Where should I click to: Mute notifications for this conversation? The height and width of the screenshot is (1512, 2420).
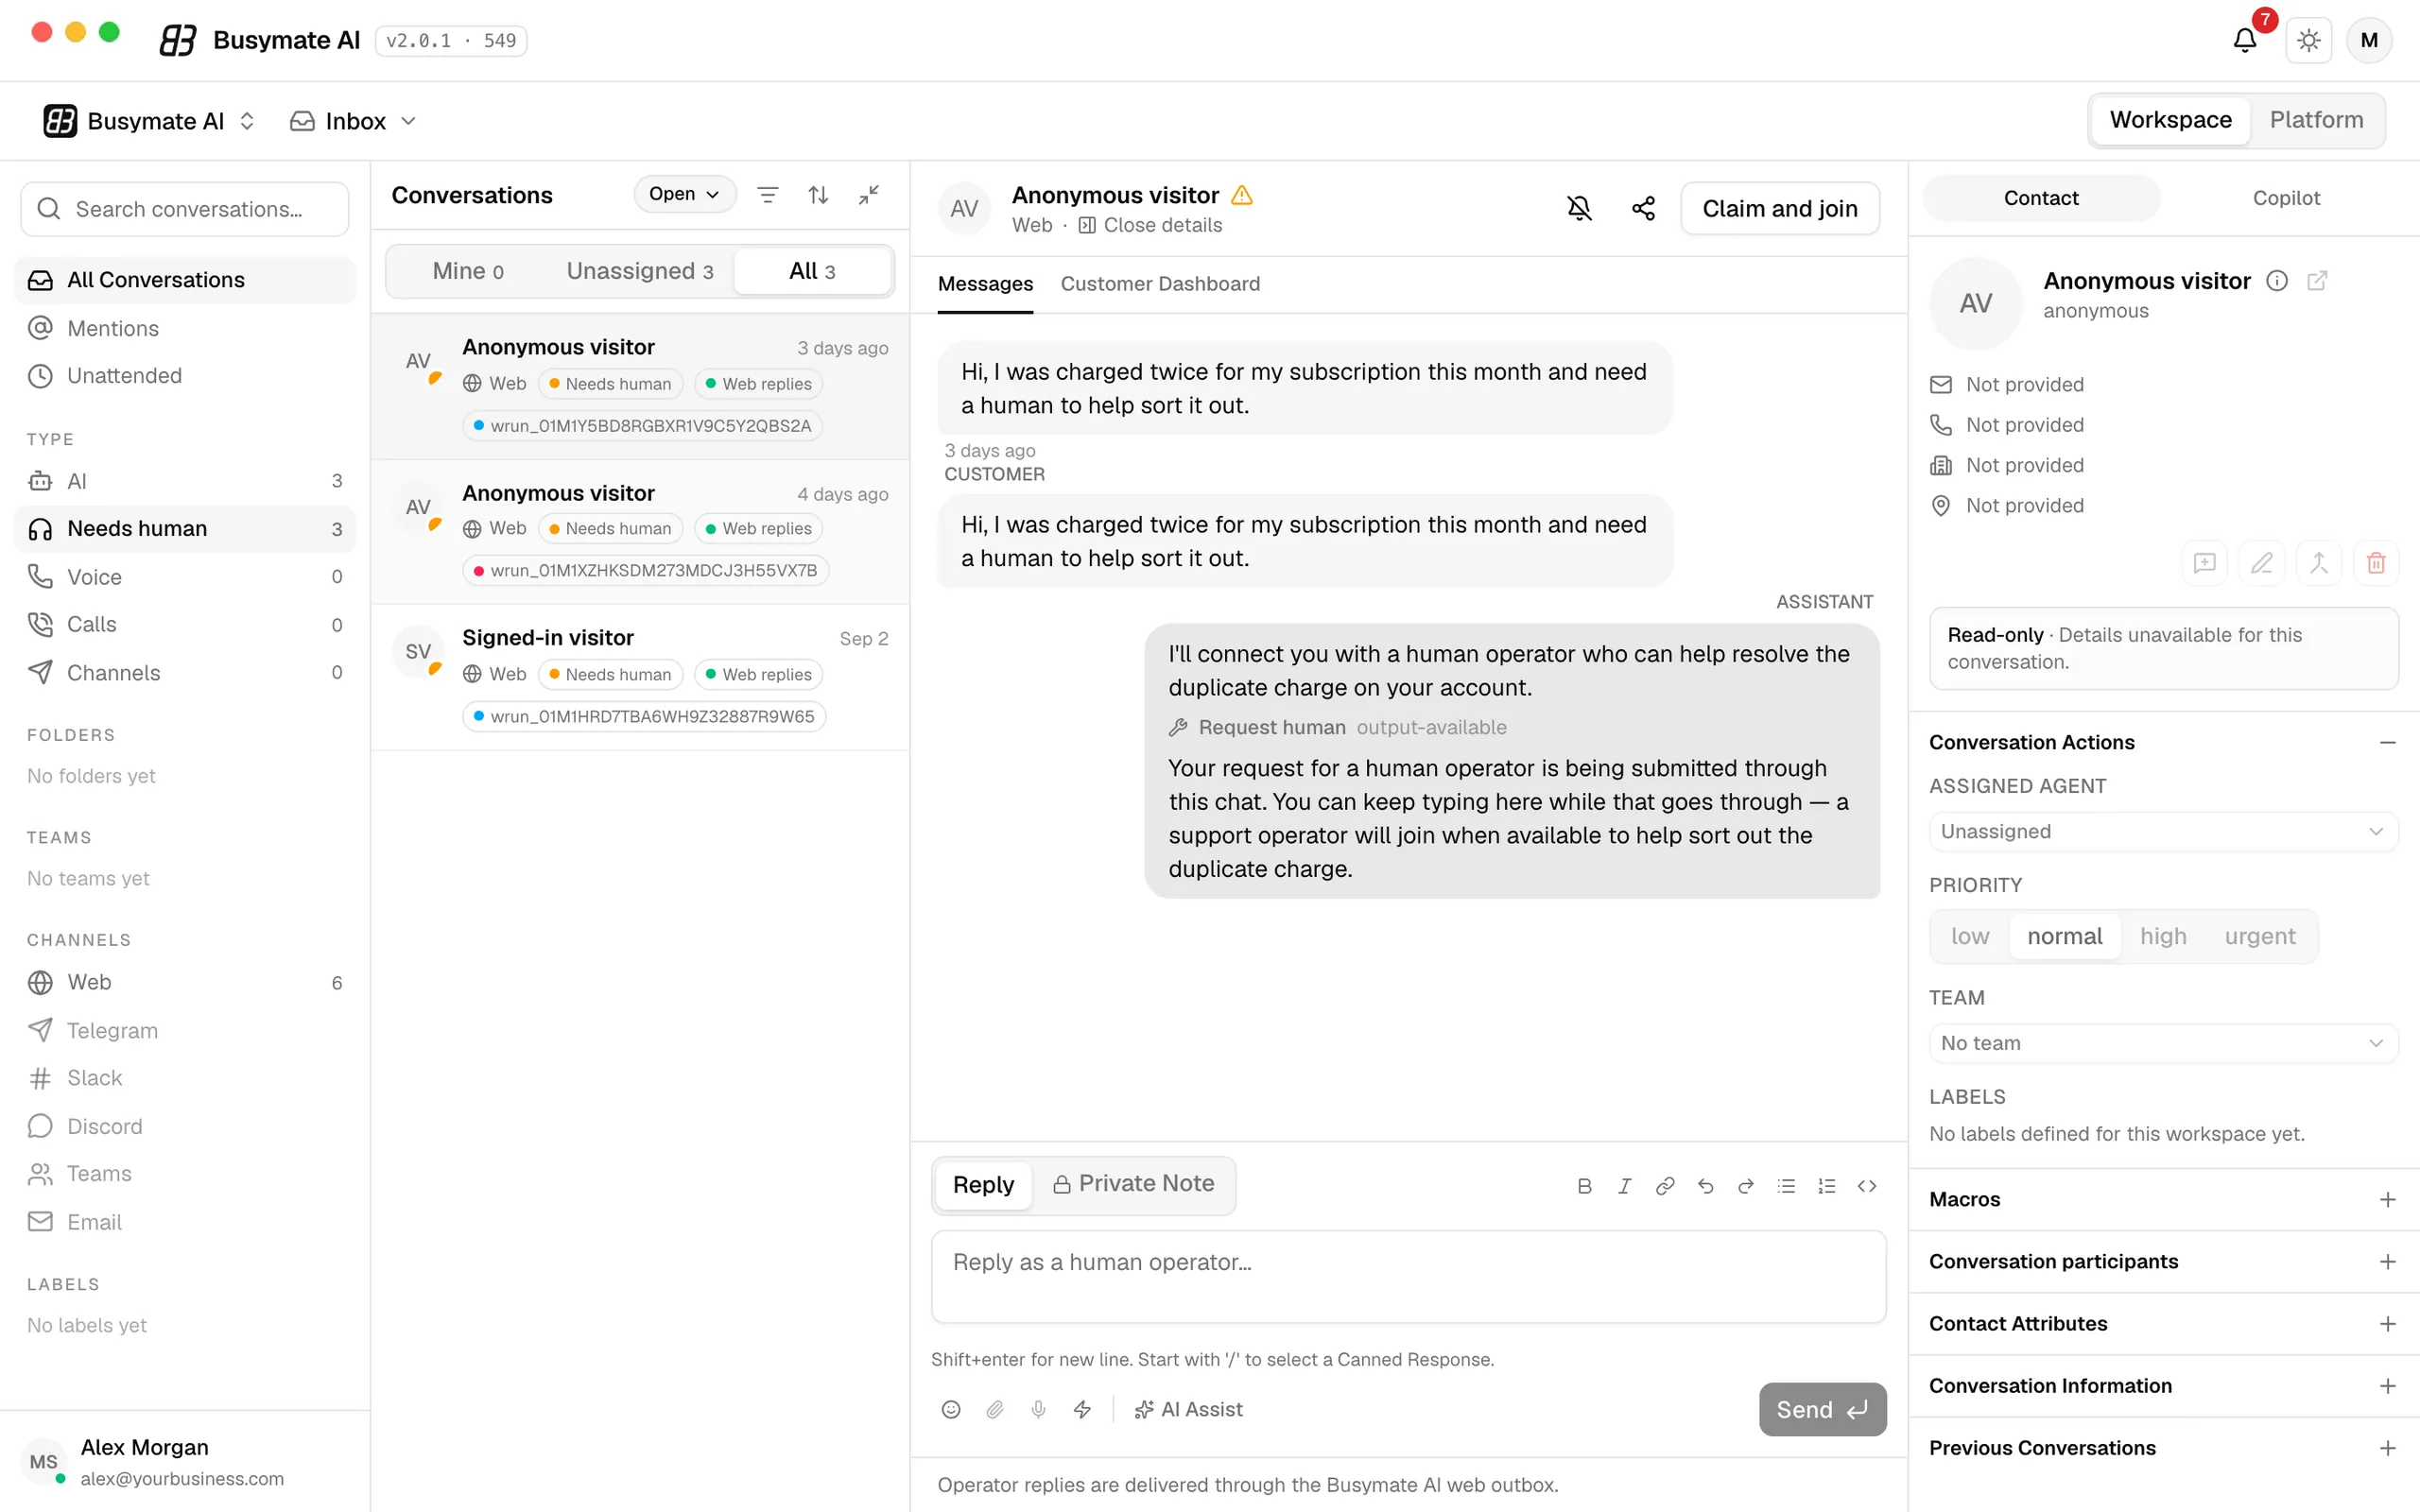pyautogui.click(x=1579, y=208)
